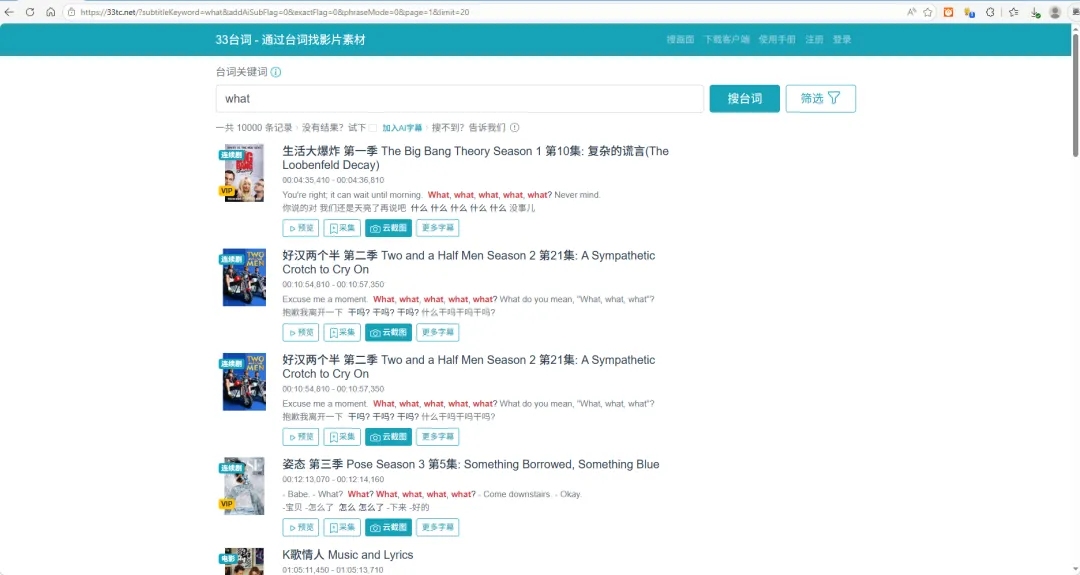
Task: Click the info icon beside 台词关键词
Action: (x=276, y=72)
